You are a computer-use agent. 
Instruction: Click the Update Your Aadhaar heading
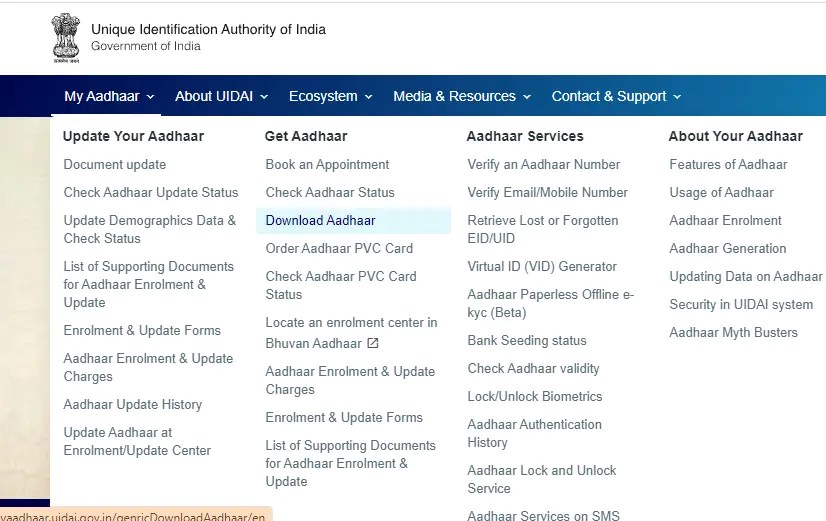coord(133,136)
